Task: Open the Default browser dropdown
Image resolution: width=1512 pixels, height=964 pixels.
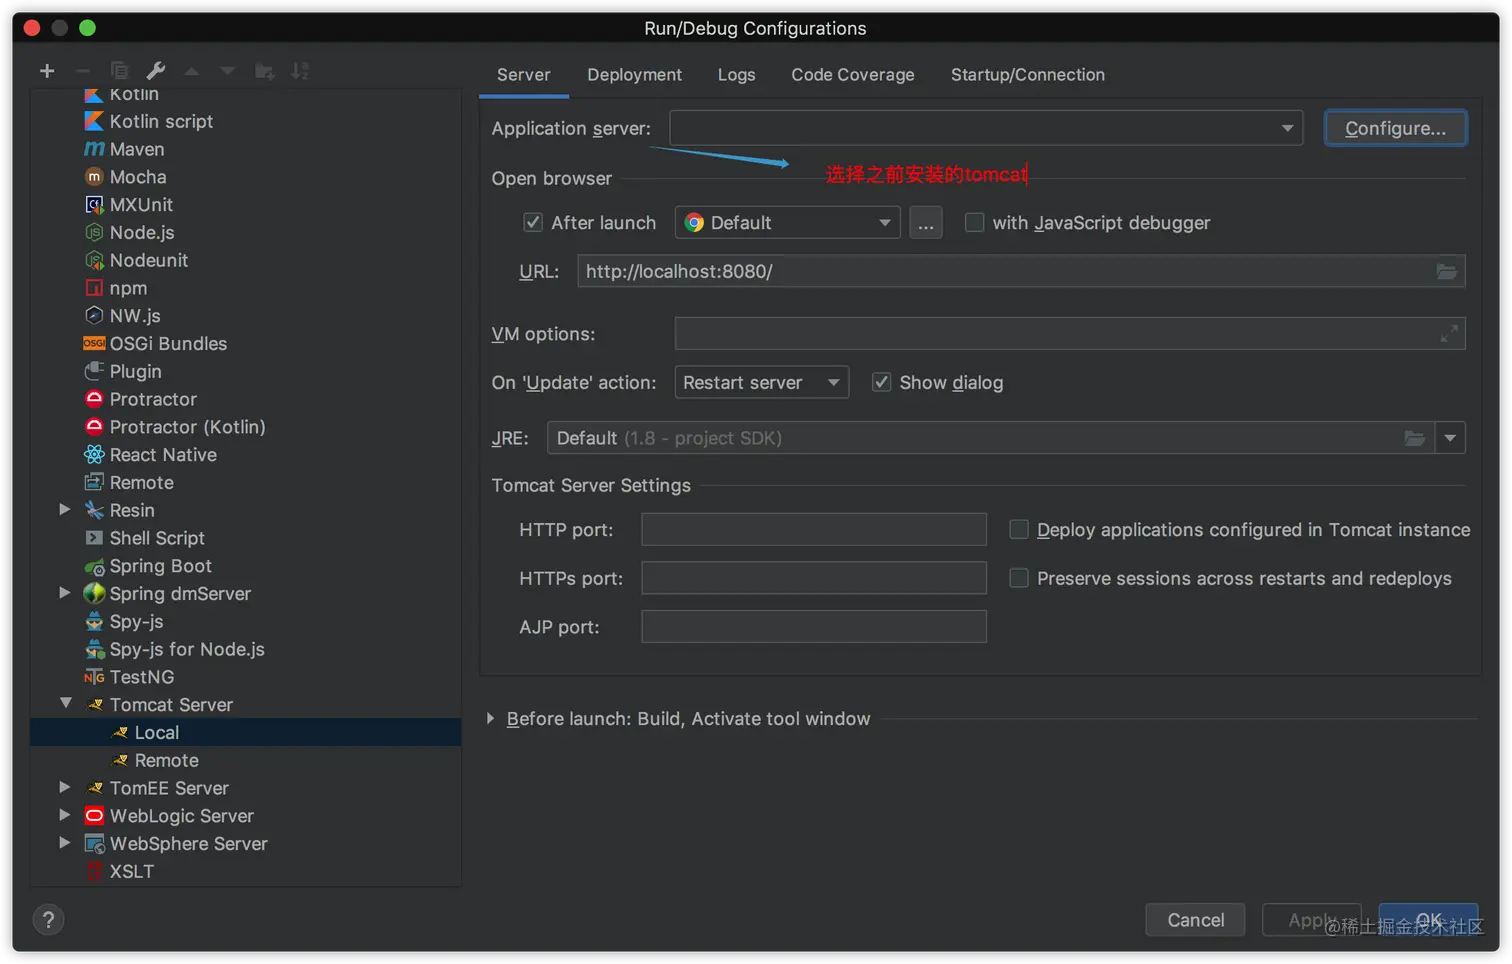Action: 788,223
